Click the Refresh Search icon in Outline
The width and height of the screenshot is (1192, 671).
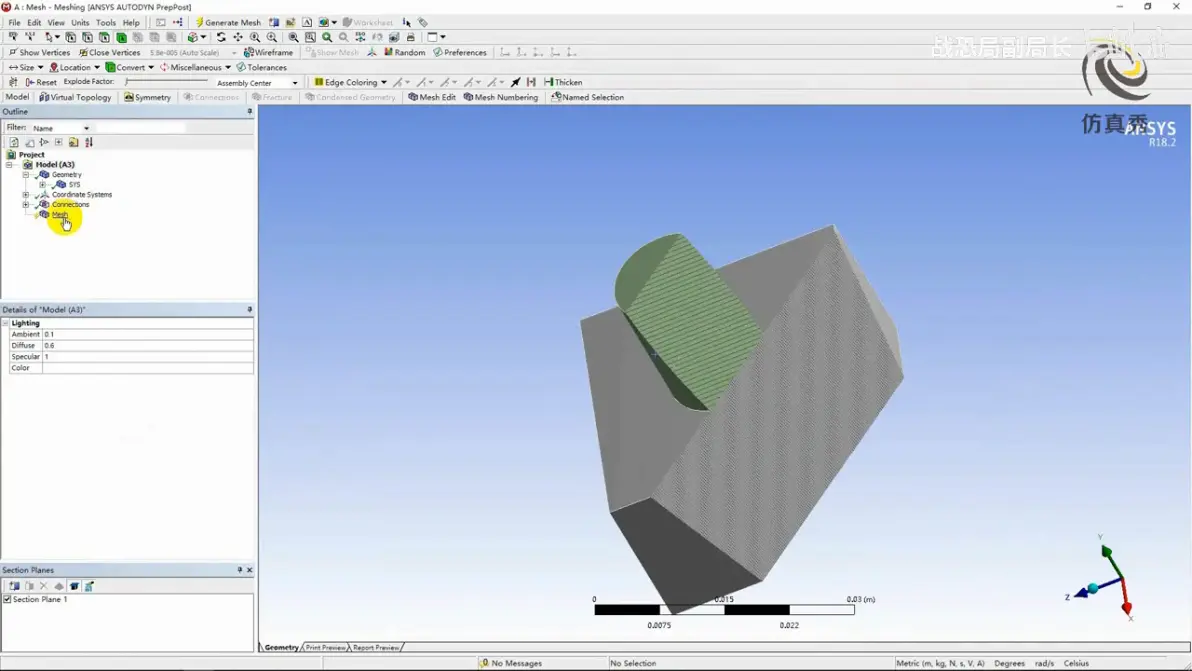[x=14, y=142]
